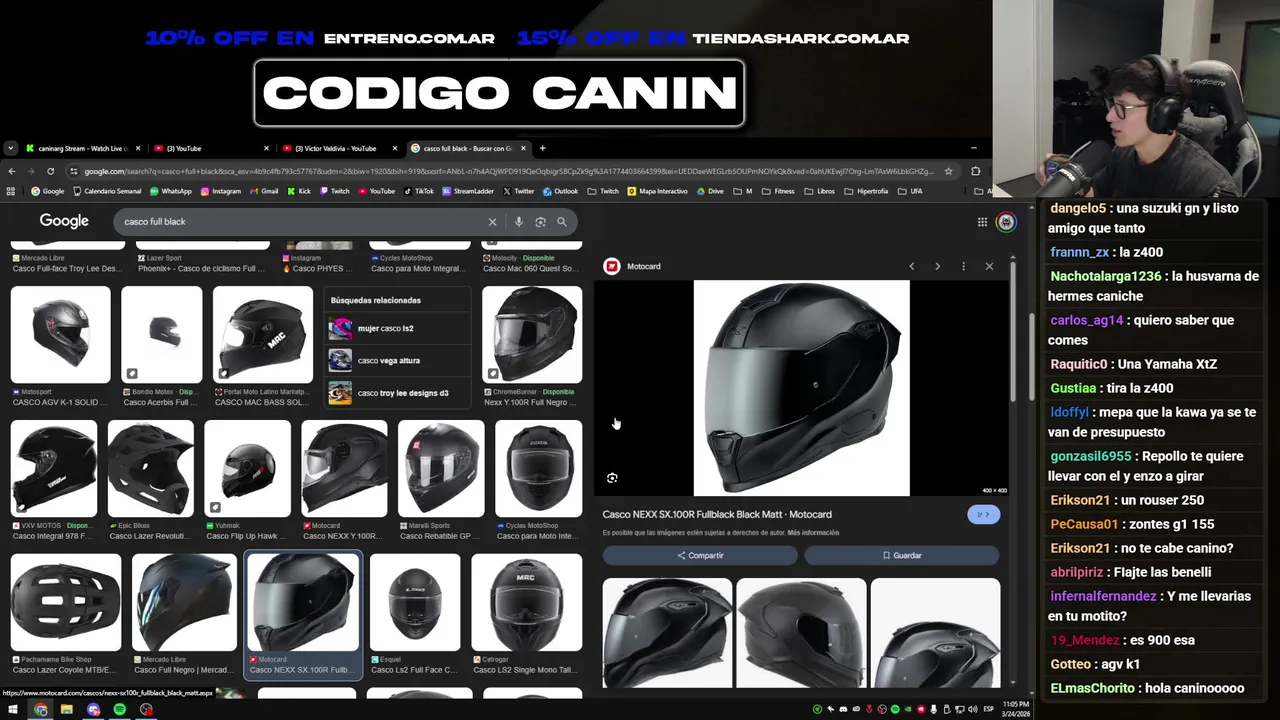Click the browser address bar
Image resolution: width=1280 pixels, height=720 pixels.
click(x=509, y=171)
